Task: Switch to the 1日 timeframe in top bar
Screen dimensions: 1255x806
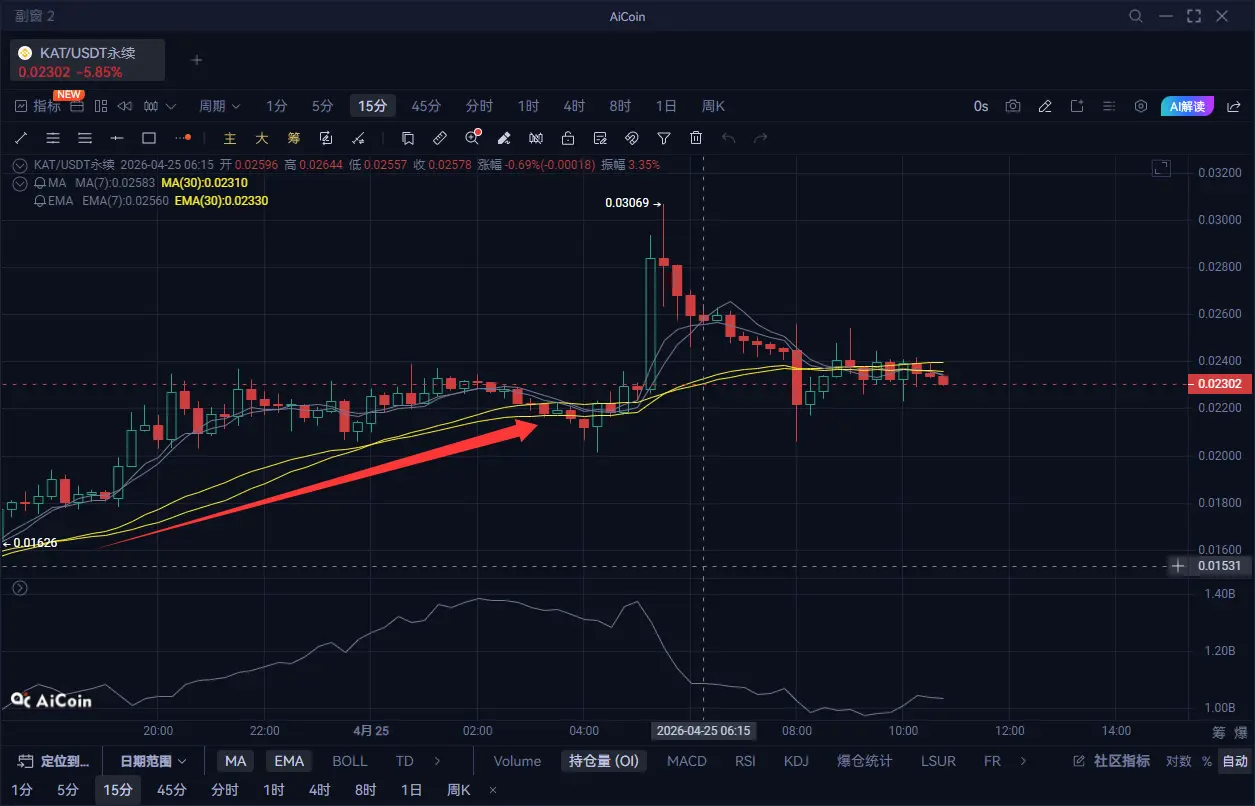Action: pos(666,106)
